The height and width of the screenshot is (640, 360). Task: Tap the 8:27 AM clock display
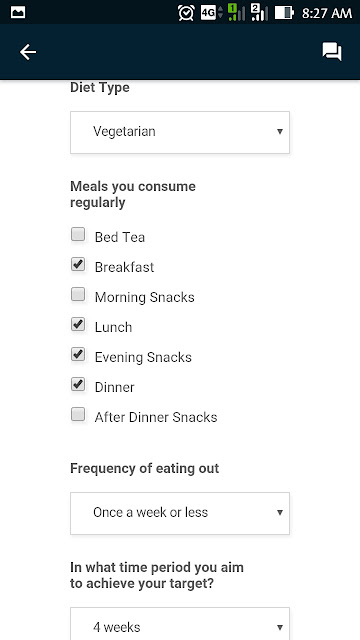[327, 13]
